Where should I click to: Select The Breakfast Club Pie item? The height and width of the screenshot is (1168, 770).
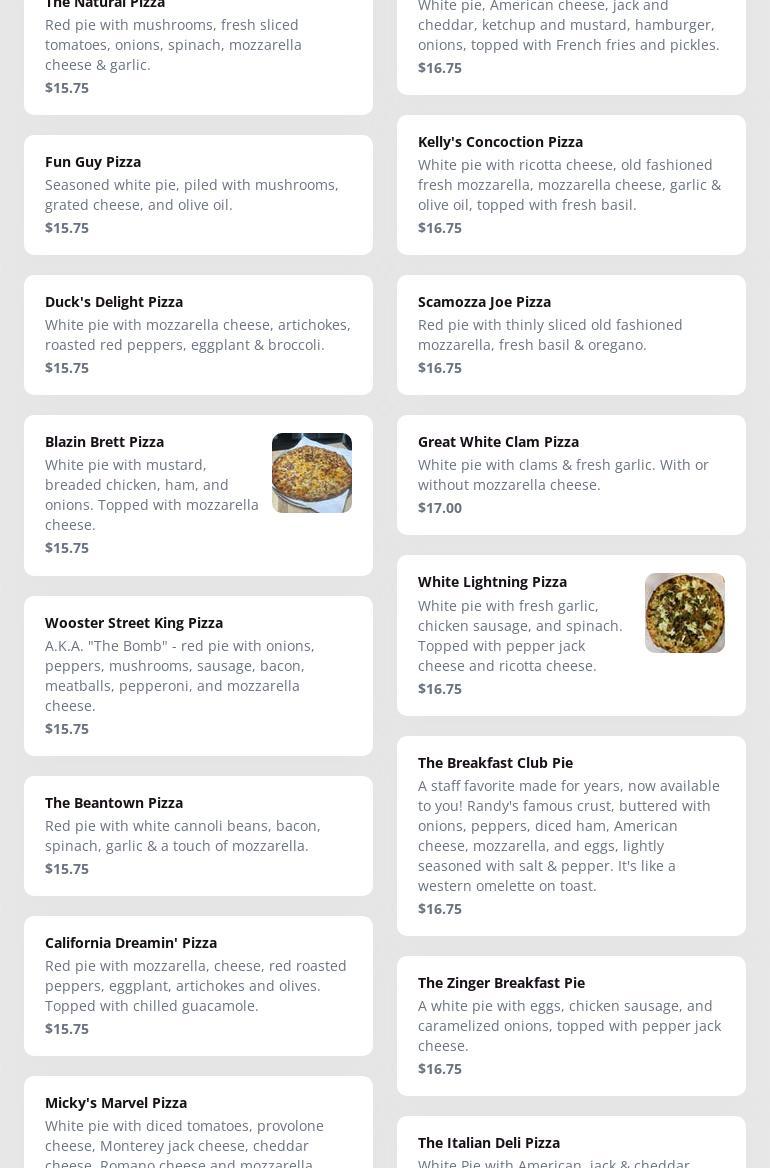[x=571, y=836]
